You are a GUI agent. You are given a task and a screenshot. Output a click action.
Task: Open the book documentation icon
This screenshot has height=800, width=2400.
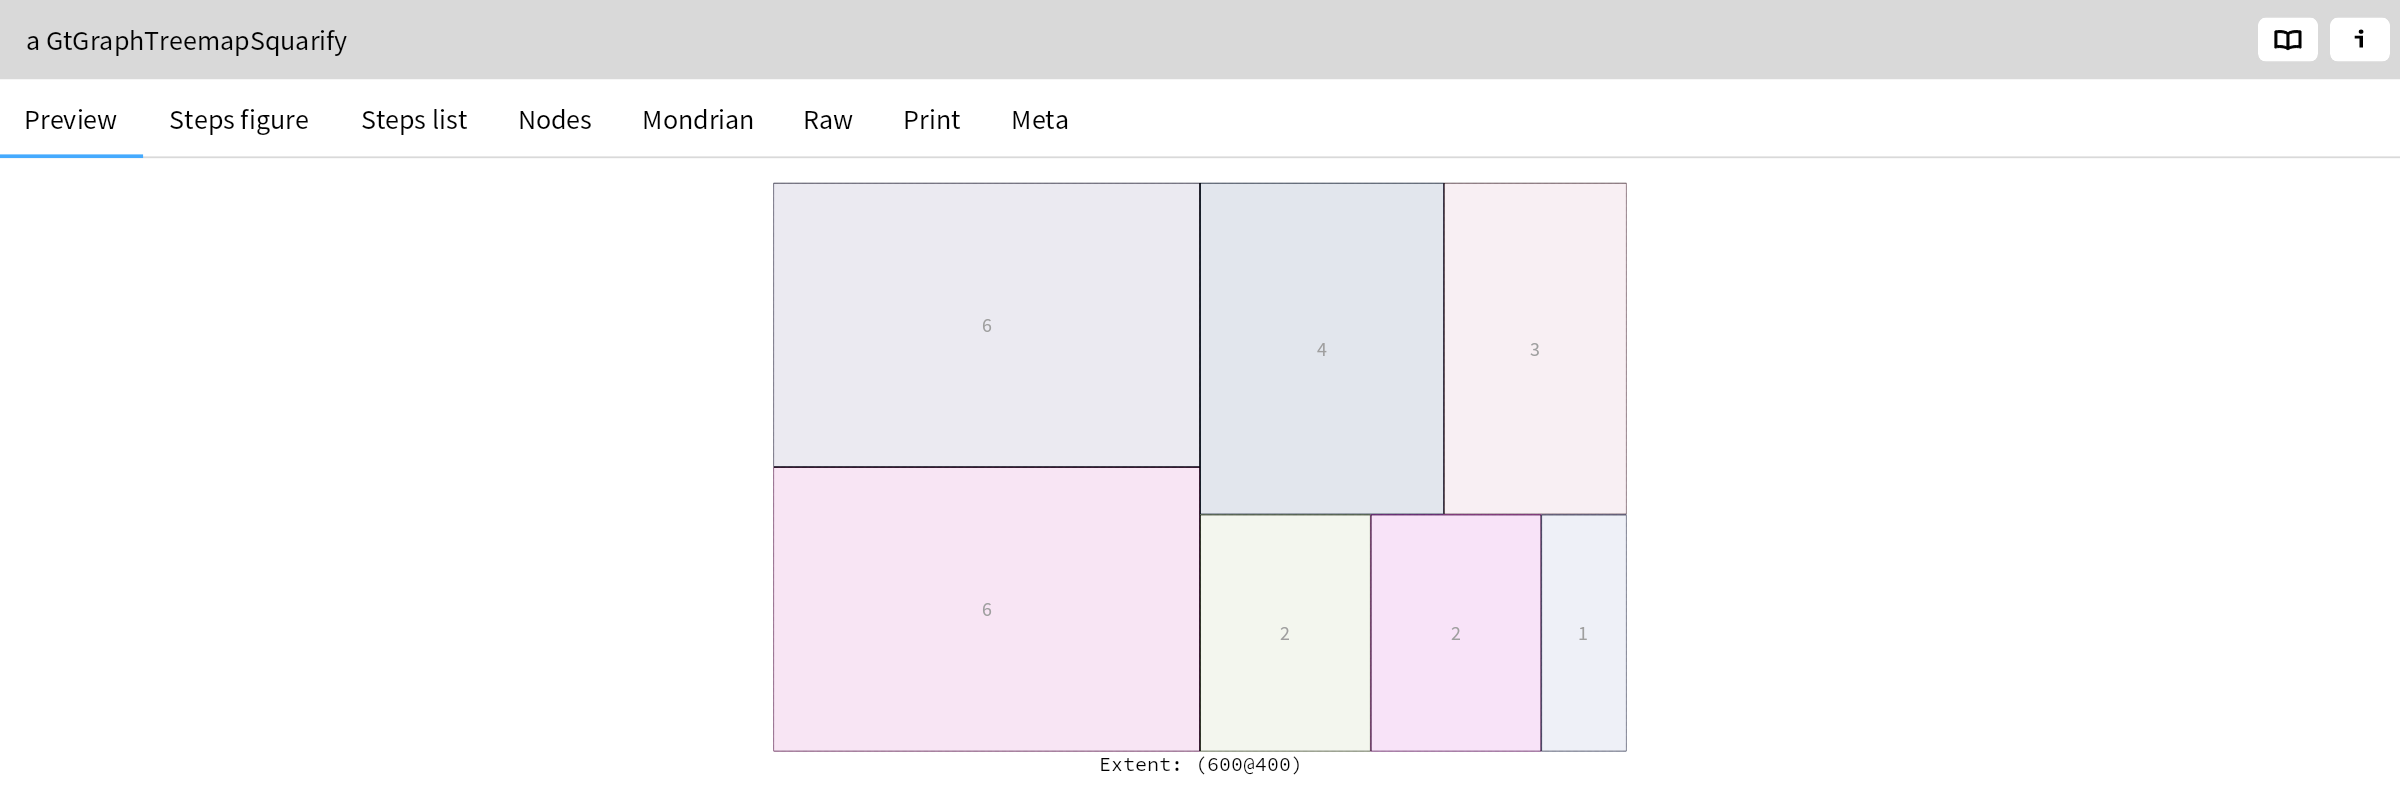click(x=2287, y=40)
